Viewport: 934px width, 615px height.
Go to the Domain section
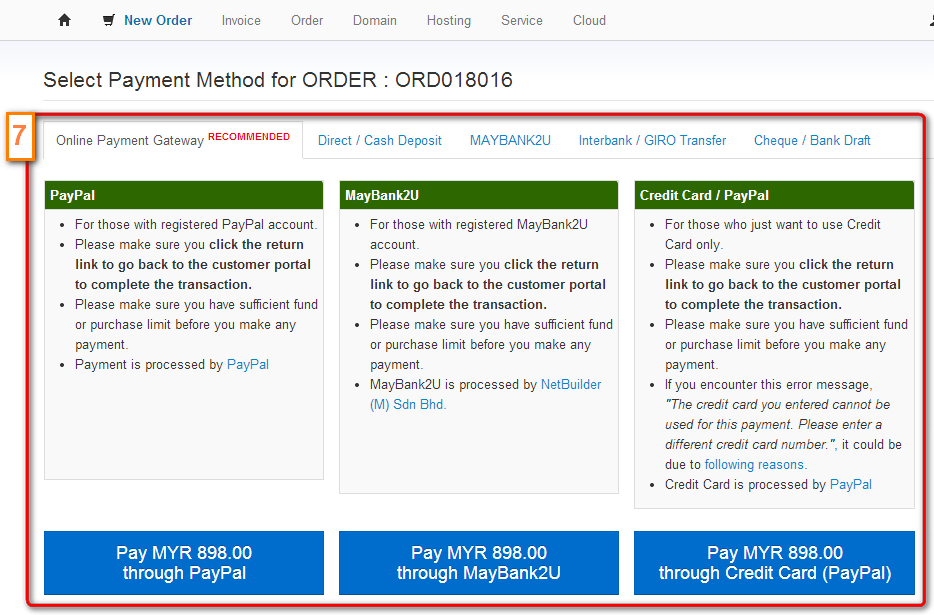(x=375, y=20)
